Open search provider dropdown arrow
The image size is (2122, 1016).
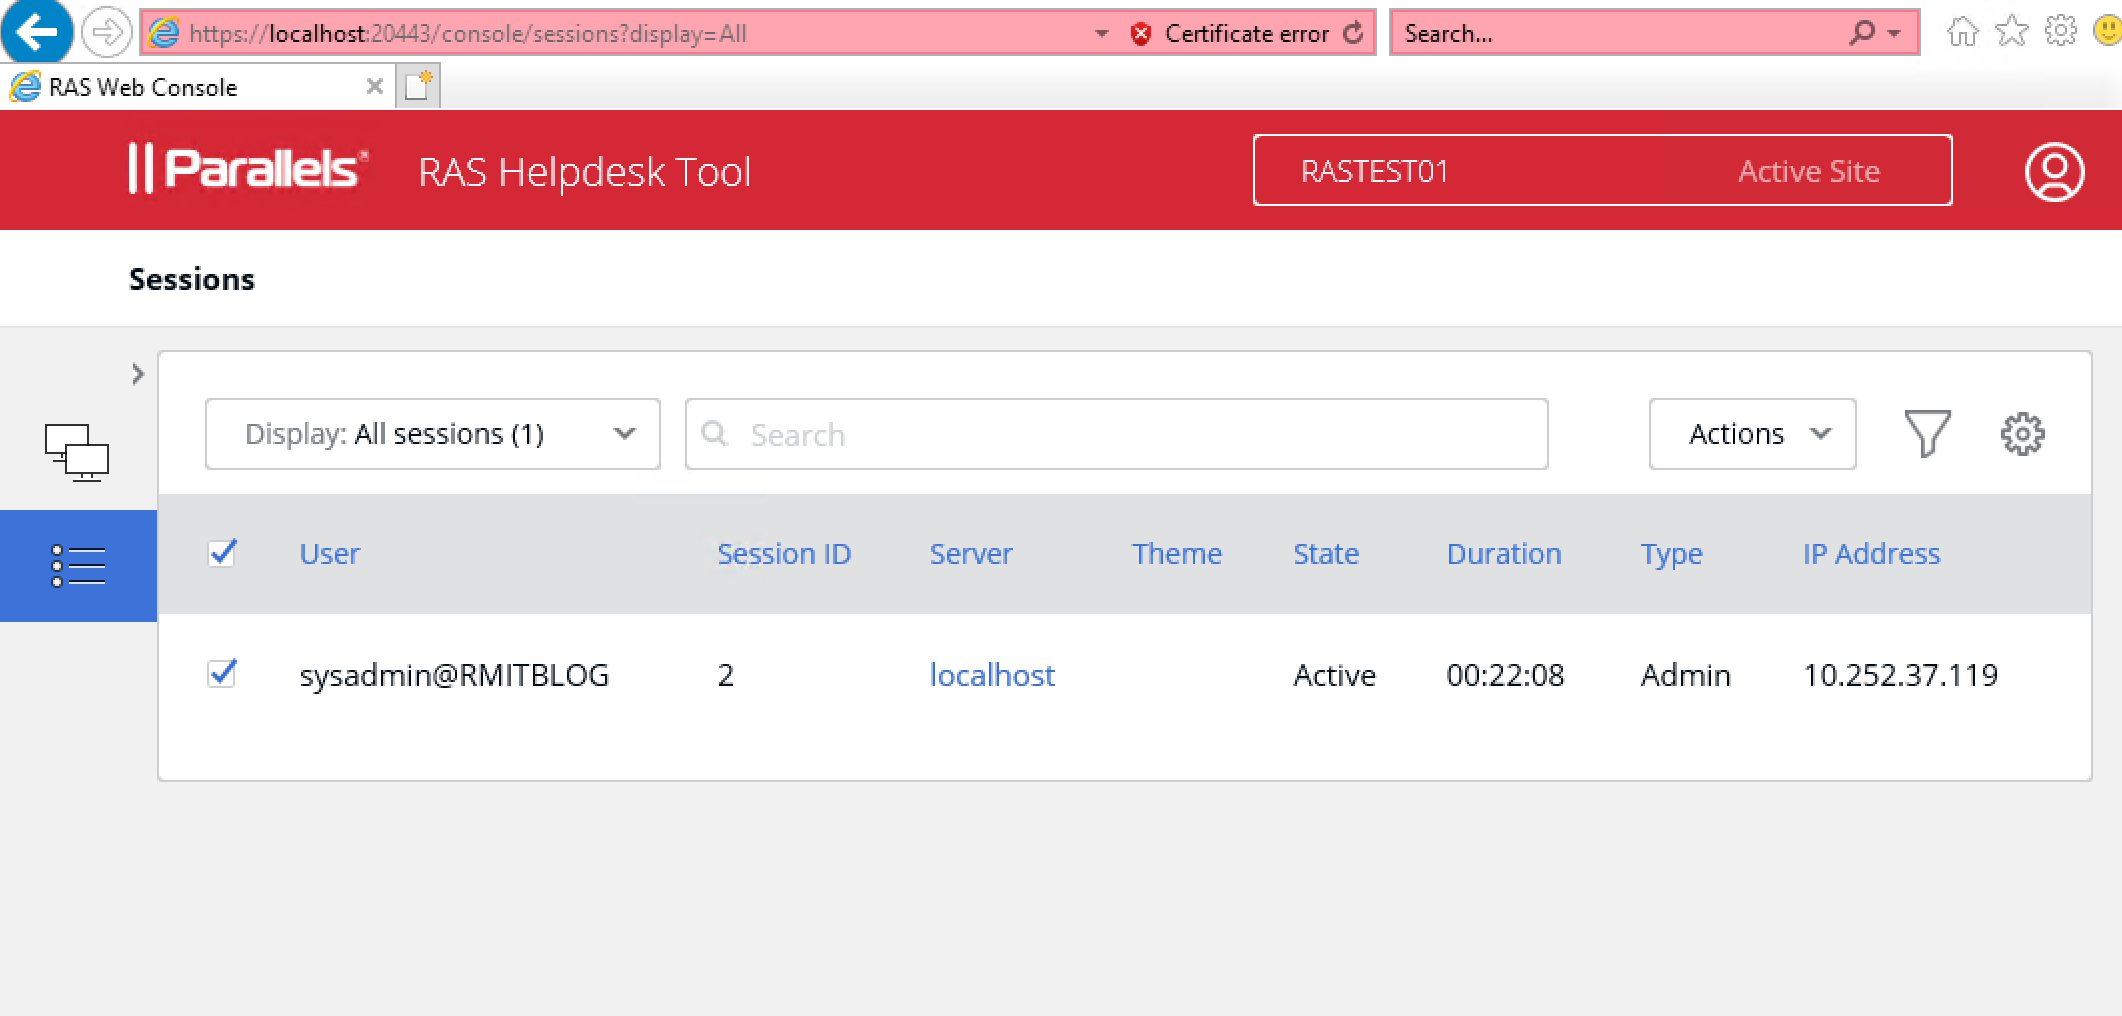[1894, 33]
